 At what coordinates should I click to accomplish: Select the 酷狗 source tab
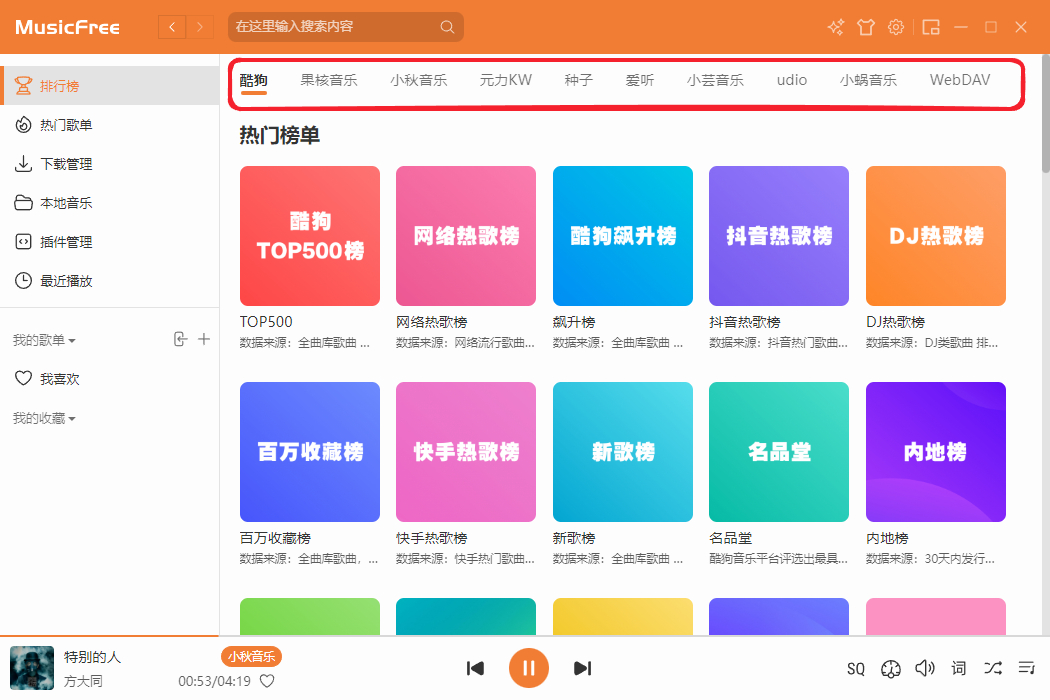254,80
